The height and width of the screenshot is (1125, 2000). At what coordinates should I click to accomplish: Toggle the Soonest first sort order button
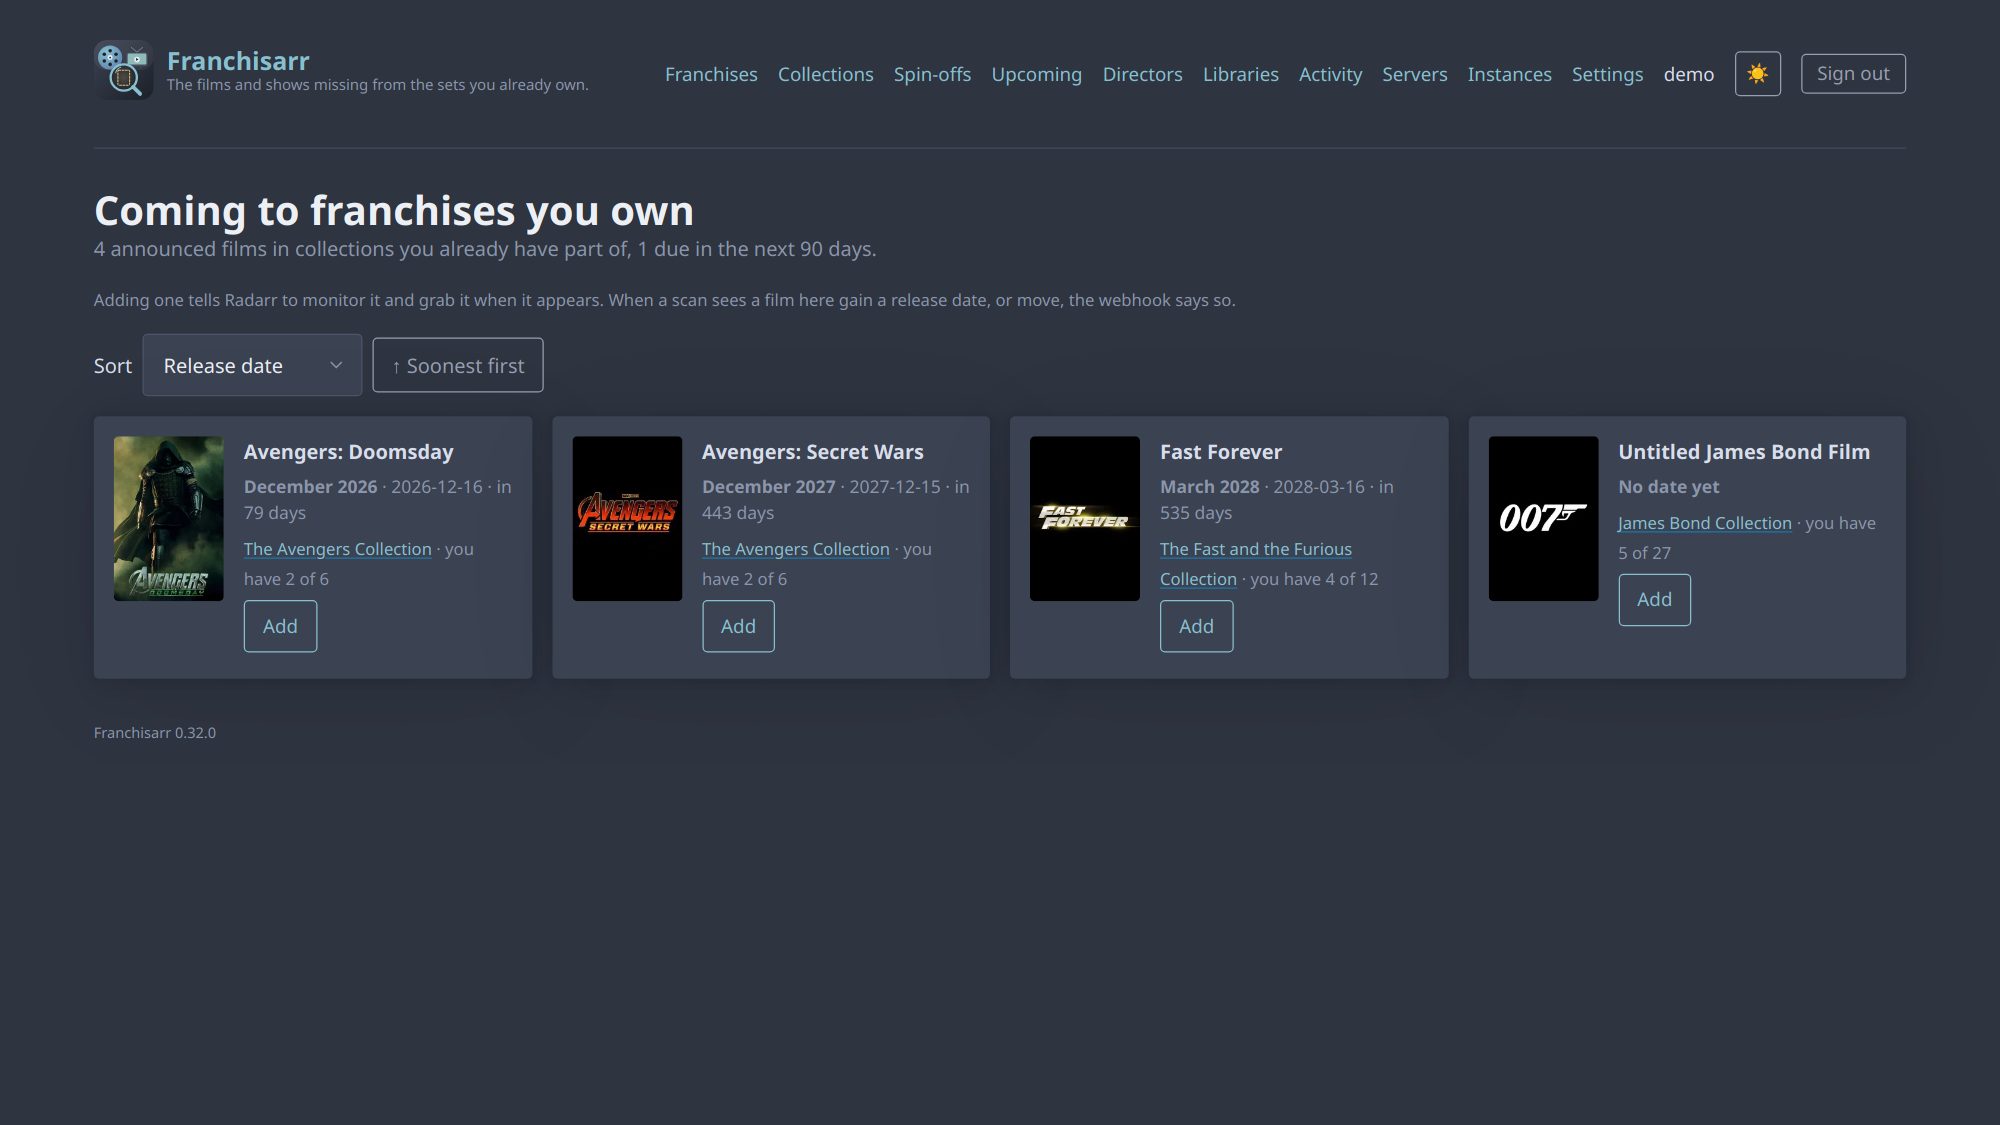point(458,365)
